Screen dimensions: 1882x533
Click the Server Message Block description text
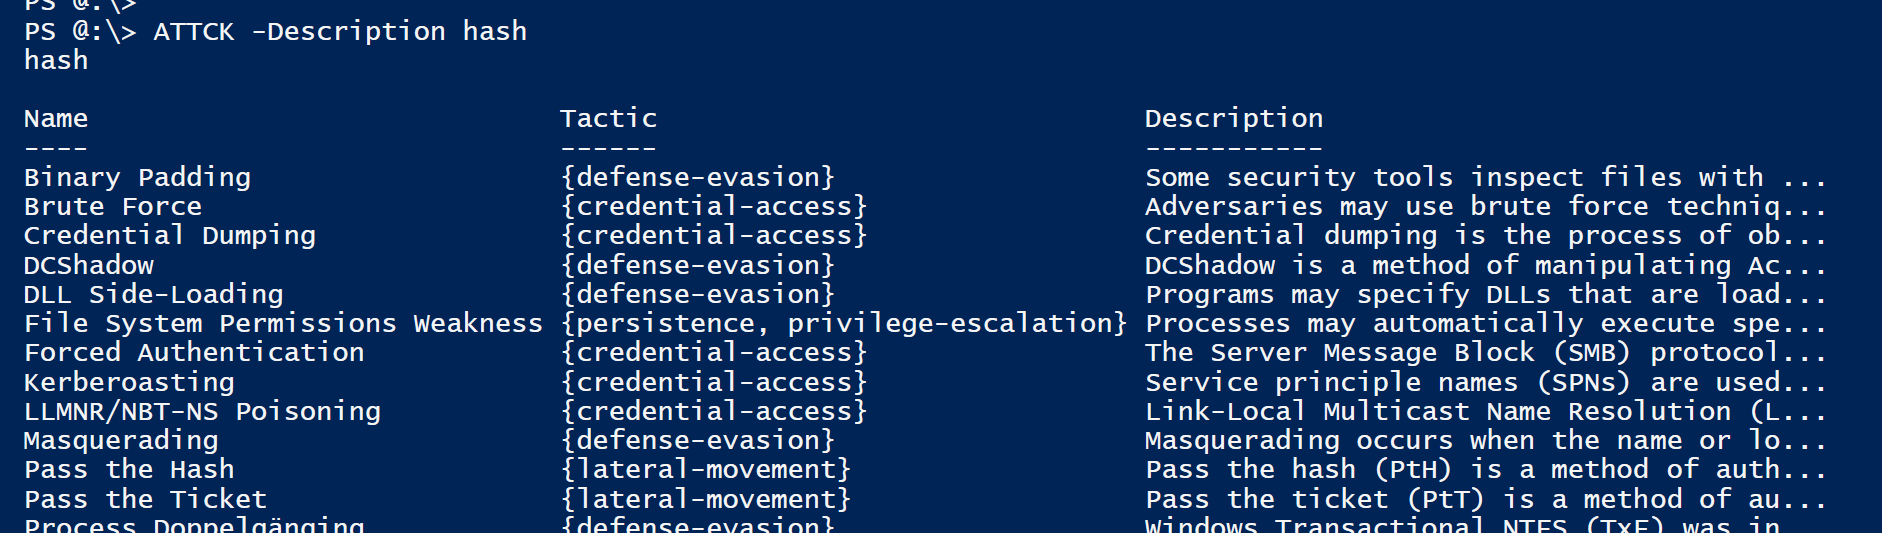coord(1486,353)
